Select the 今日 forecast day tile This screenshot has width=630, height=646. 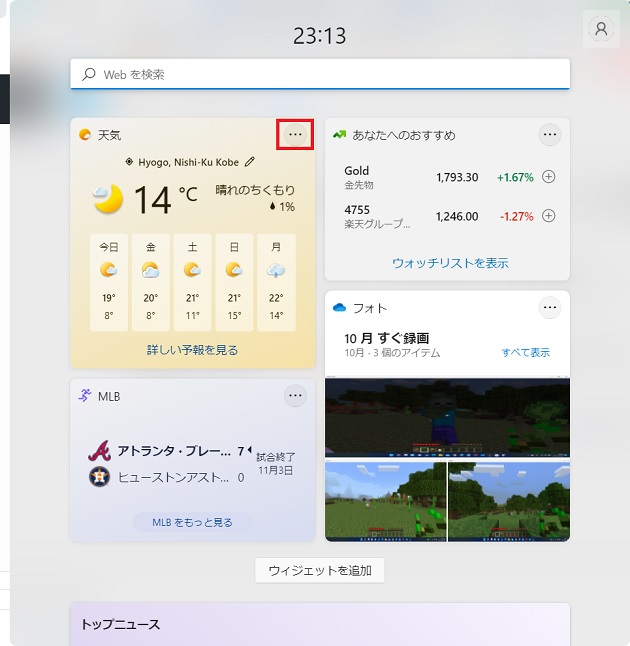tap(108, 282)
